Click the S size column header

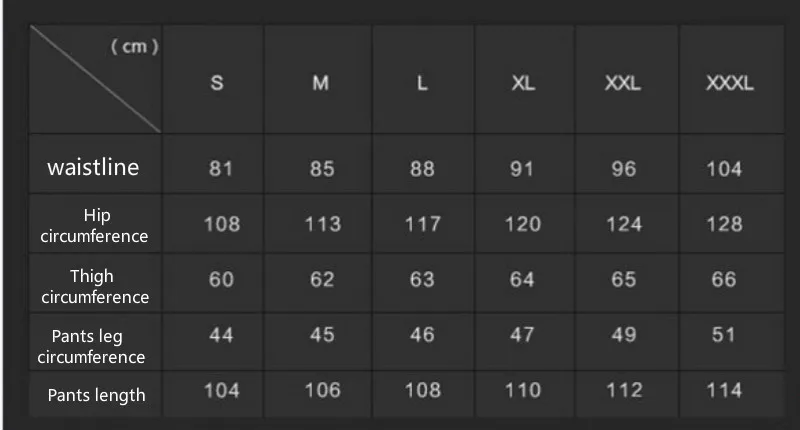coord(217,83)
